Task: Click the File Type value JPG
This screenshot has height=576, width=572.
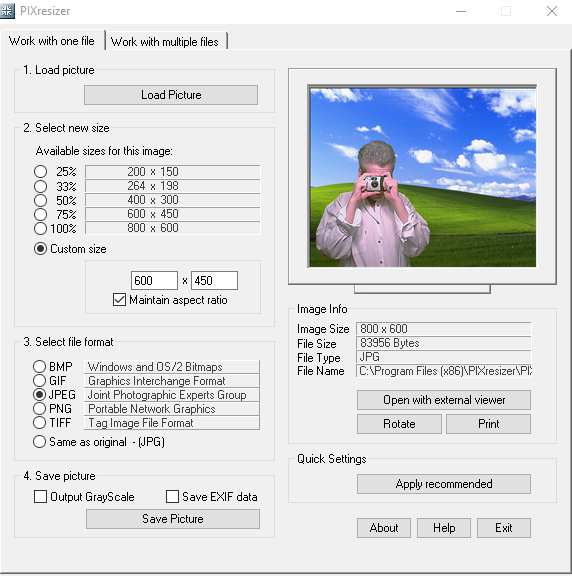Action: [x=443, y=357]
